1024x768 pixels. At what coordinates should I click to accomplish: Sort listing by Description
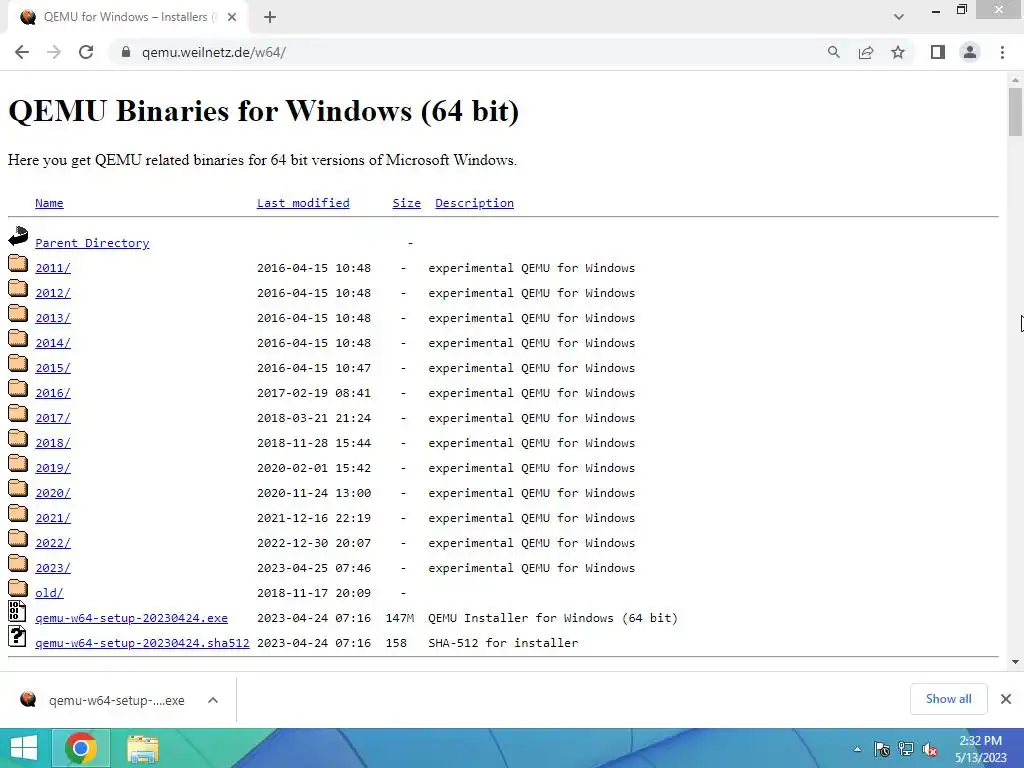pos(474,203)
